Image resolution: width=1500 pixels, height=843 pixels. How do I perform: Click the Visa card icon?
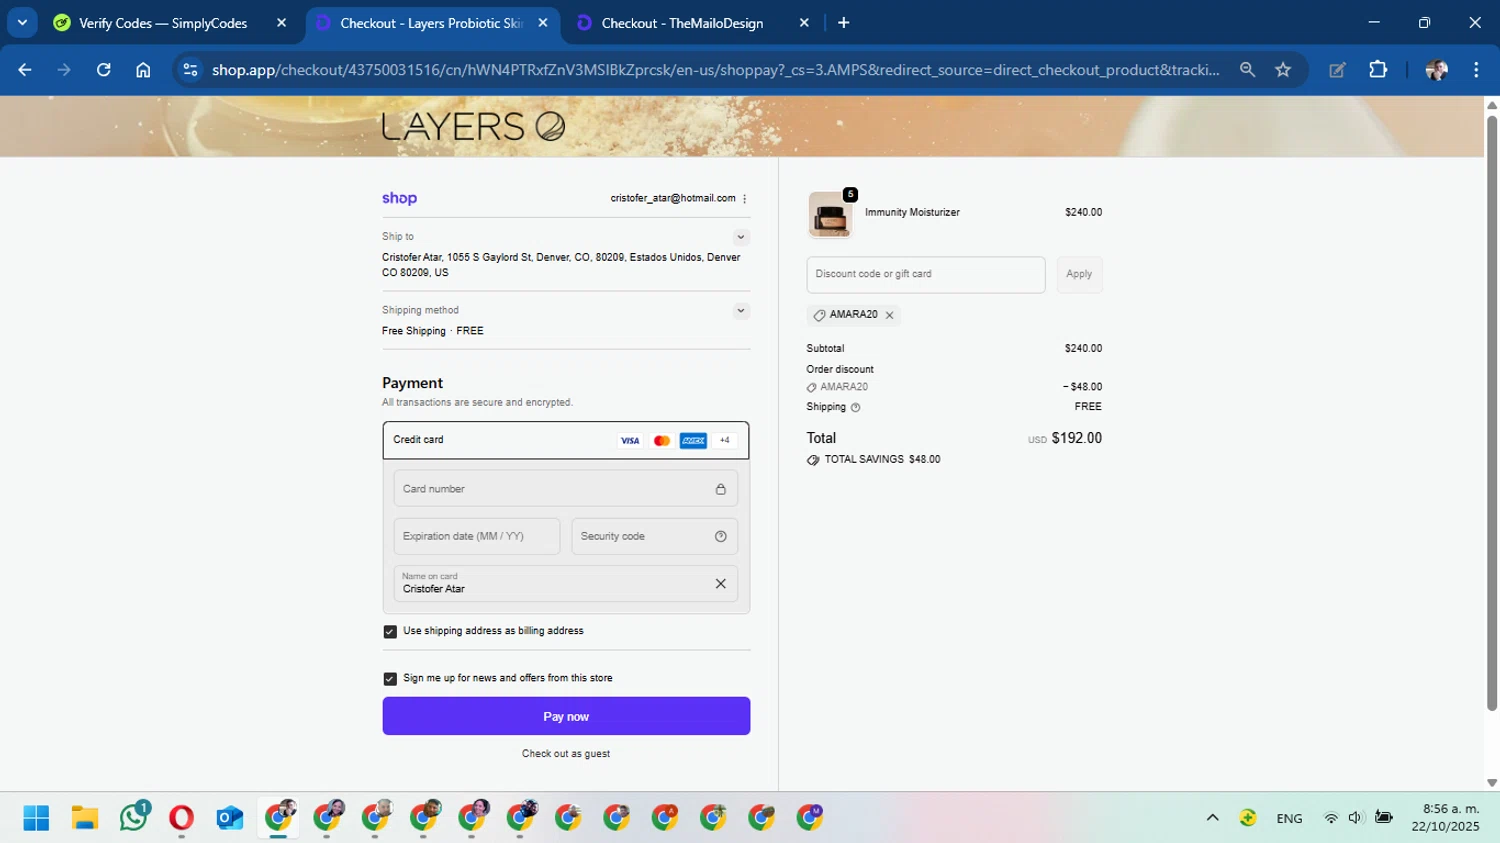coord(630,441)
